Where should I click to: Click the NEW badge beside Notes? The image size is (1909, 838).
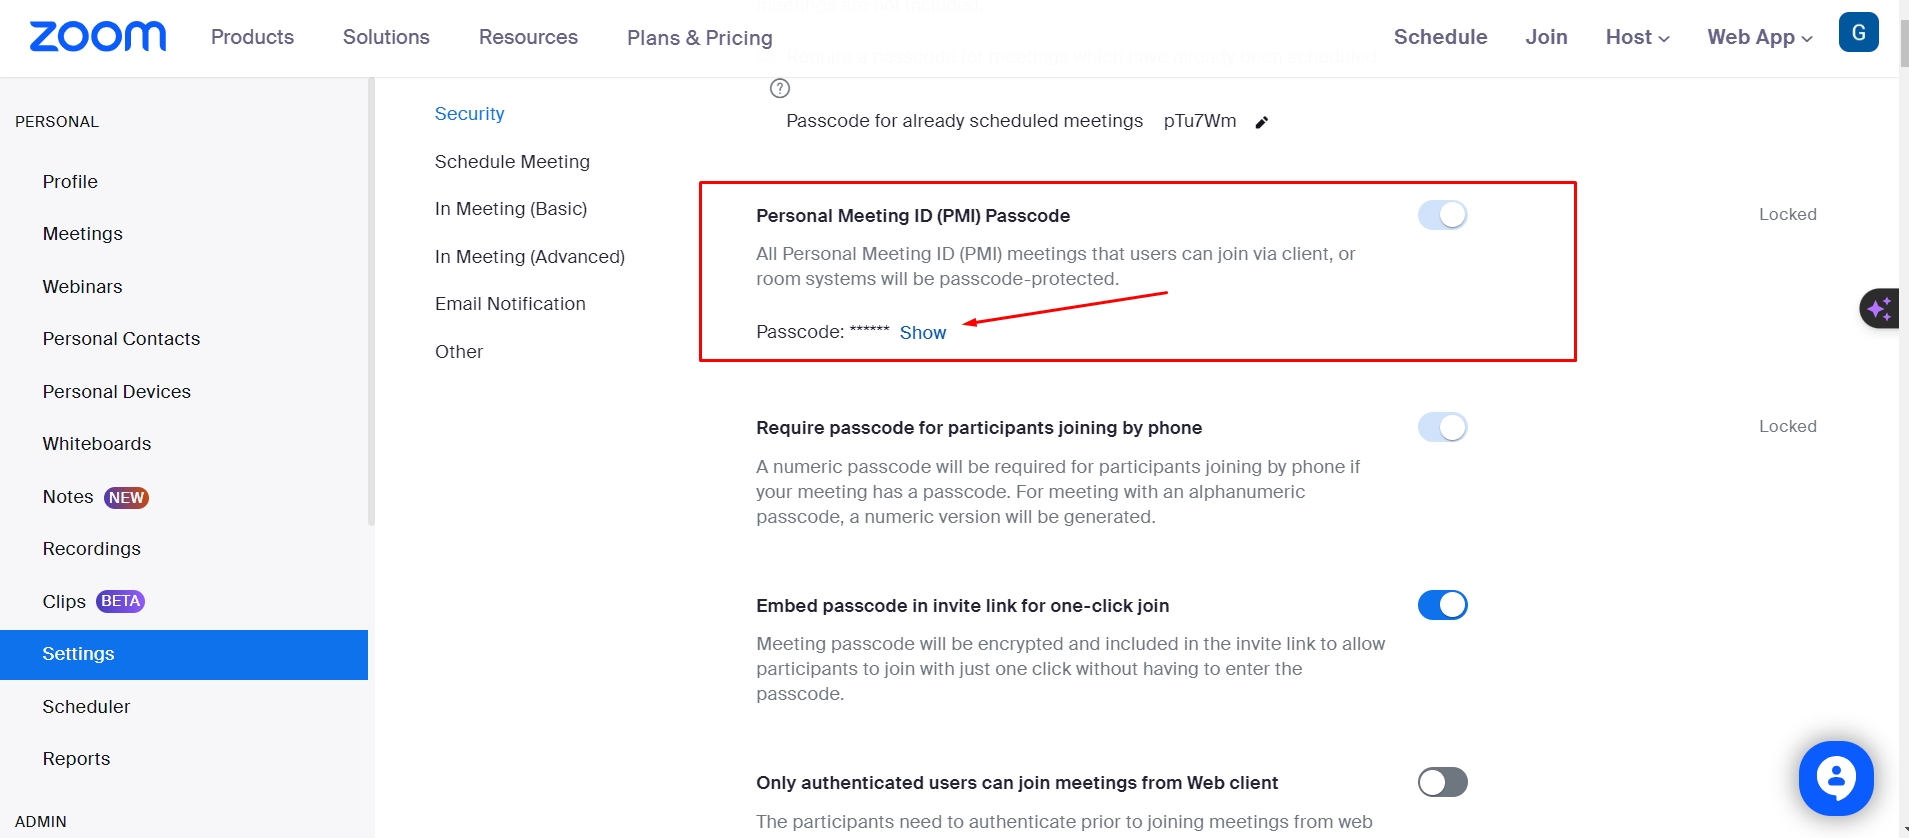point(127,498)
